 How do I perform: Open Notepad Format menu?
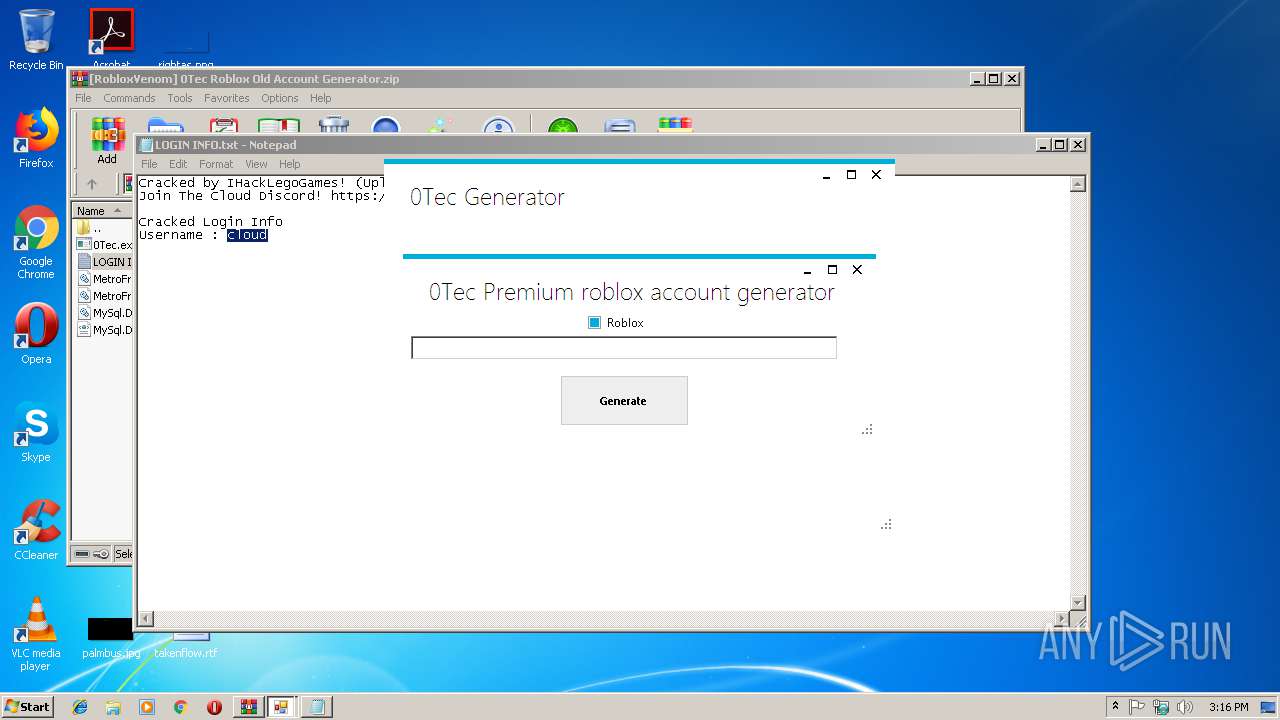(216, 164)
